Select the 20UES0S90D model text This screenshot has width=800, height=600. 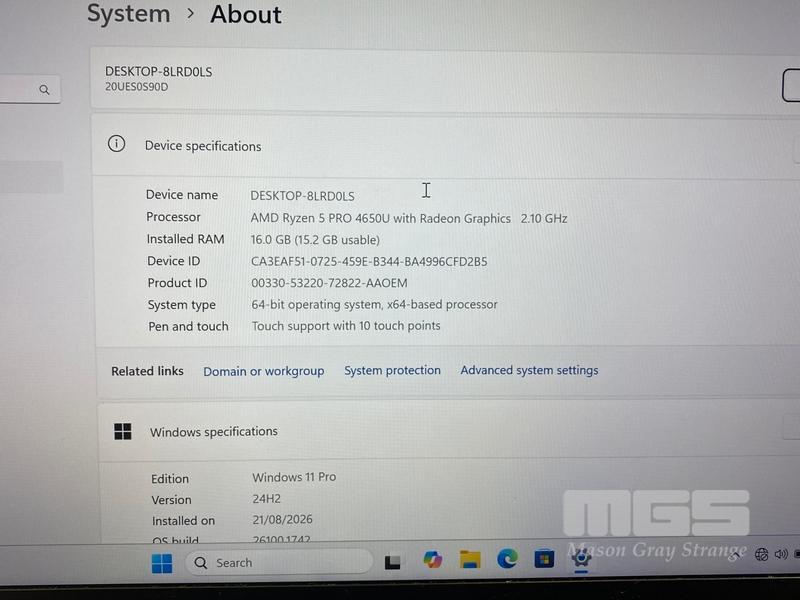[136, 87]
